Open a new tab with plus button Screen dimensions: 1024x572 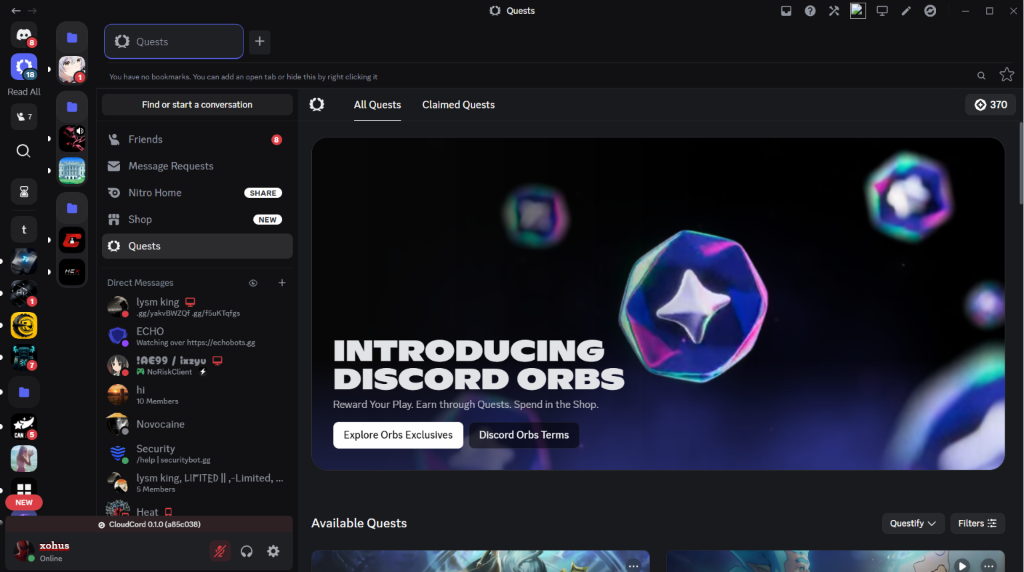tap(259, 41)
